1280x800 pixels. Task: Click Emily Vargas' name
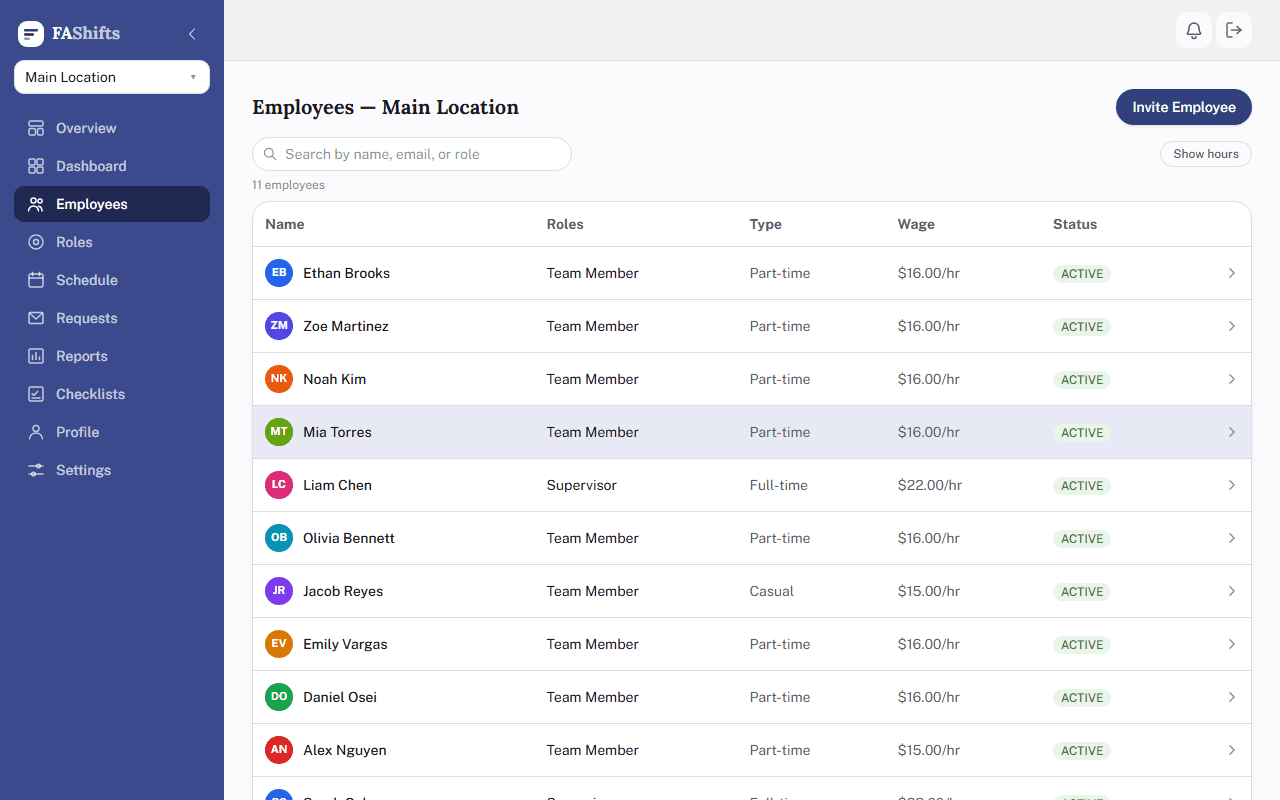point(345,644)
